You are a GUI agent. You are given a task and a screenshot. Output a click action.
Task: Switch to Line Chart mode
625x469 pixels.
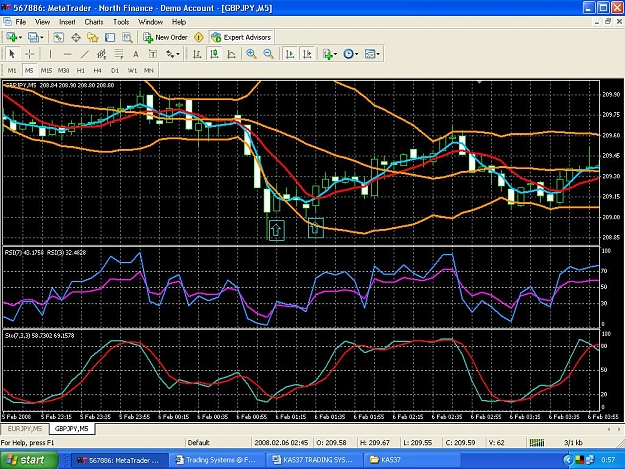[232, 54]
